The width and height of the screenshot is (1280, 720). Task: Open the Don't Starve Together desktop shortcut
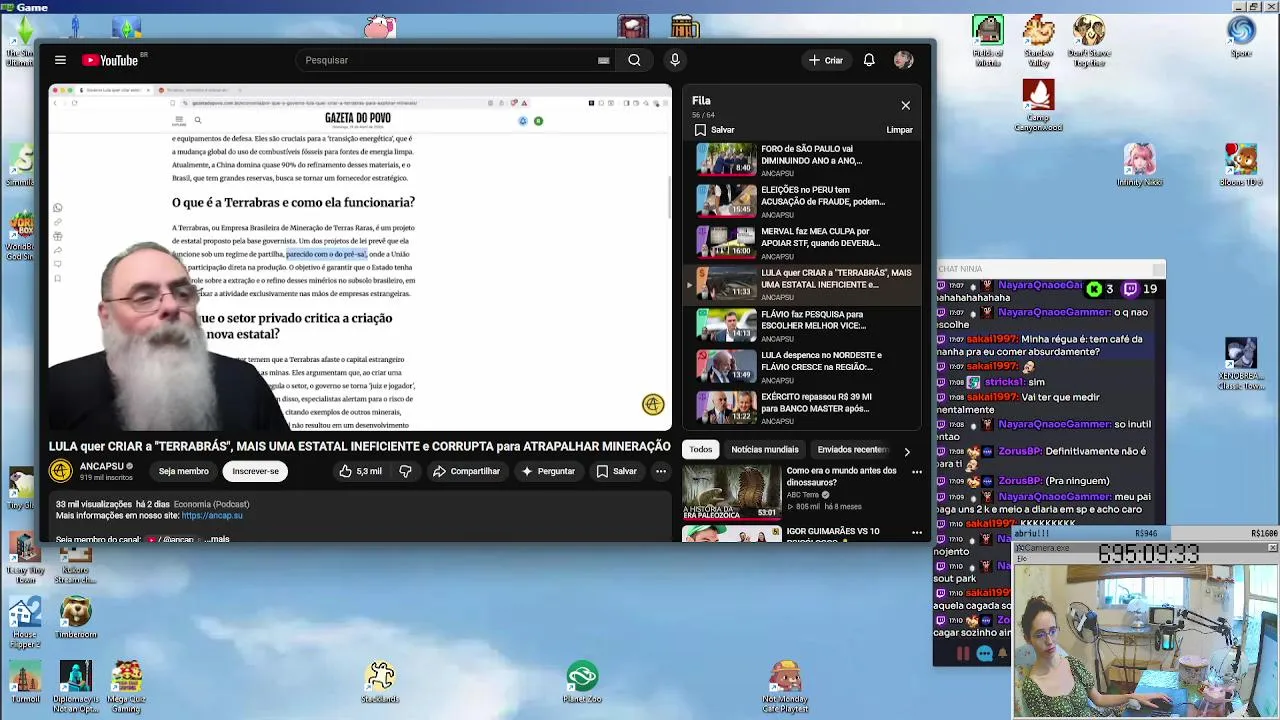pyautogui.click(x=1089, y=40)
